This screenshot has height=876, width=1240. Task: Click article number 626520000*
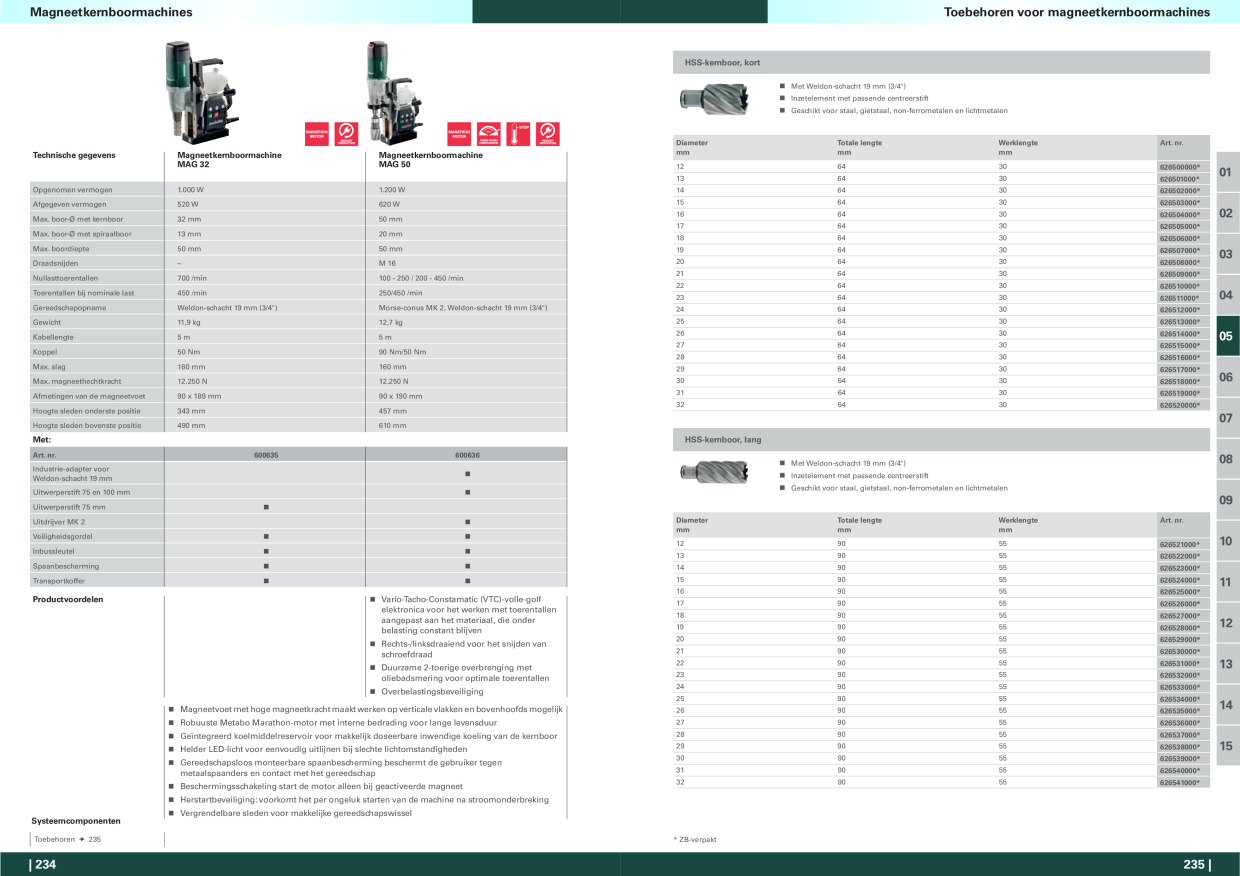1179,405
